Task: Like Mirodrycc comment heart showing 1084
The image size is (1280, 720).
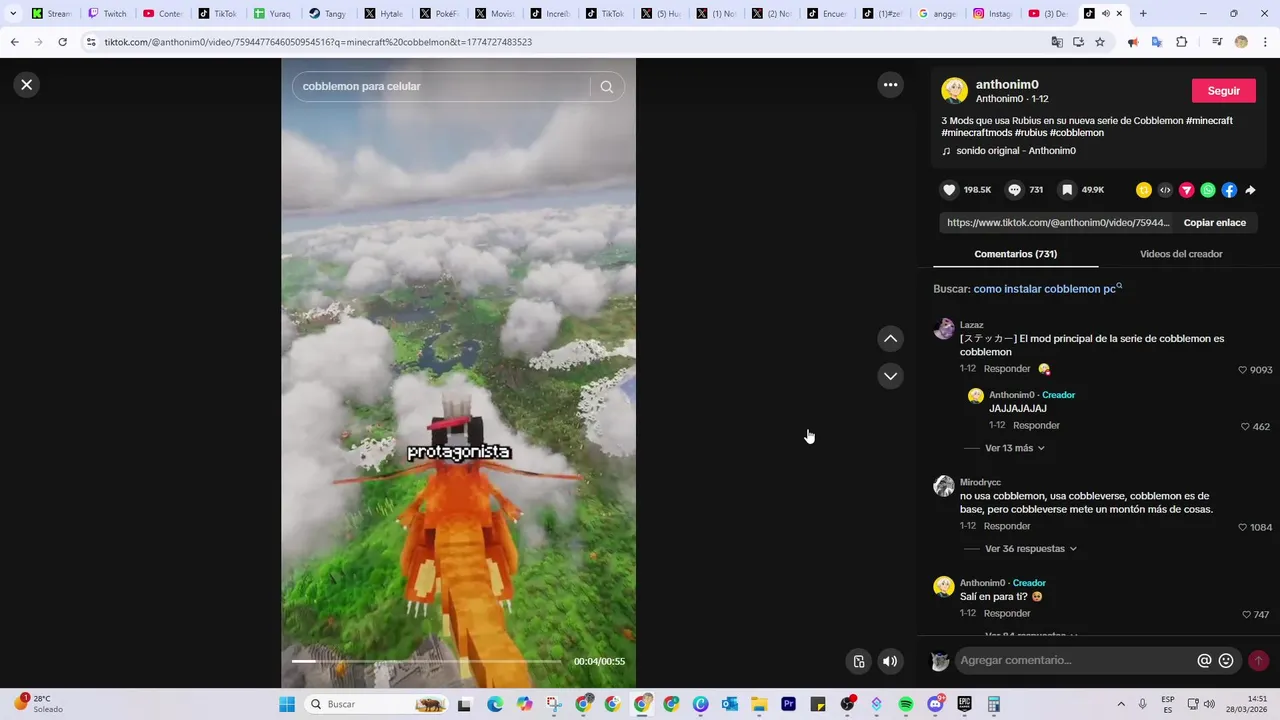Action: click(1243, 527)
